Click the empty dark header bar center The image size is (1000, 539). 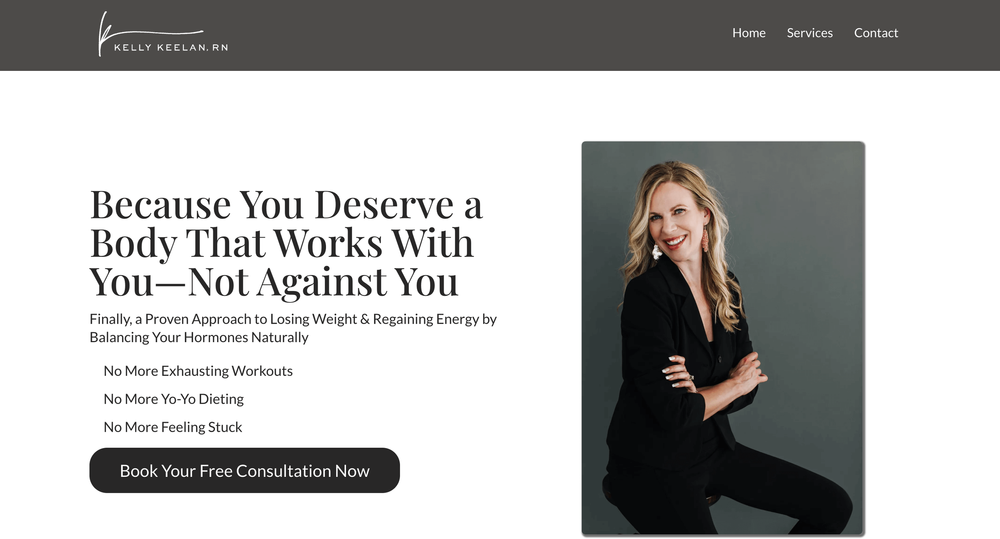coord(478,35)
